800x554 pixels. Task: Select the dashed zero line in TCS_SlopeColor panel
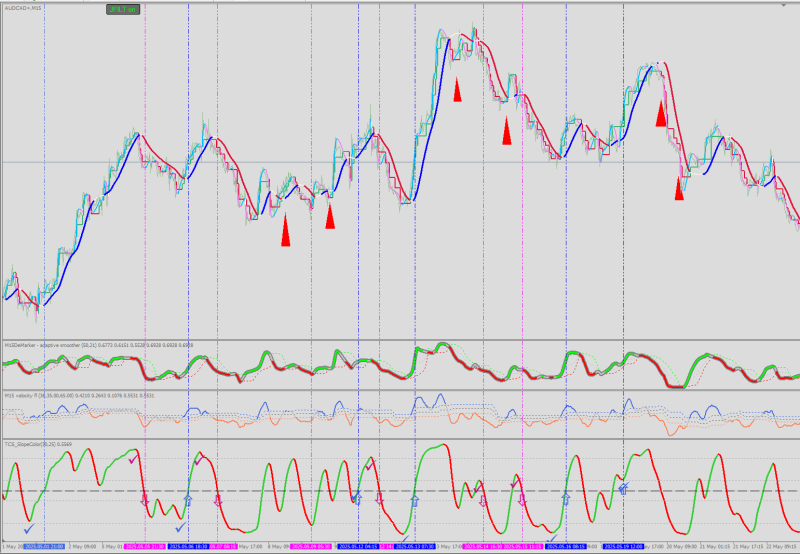click(400, 491)
